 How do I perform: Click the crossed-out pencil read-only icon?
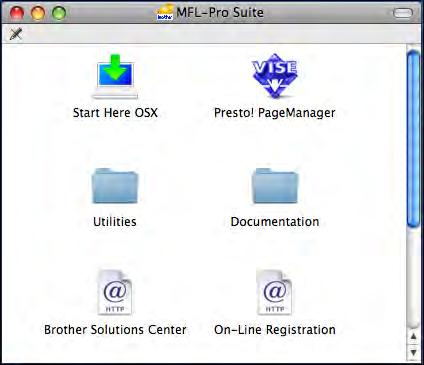click(16, 34)
